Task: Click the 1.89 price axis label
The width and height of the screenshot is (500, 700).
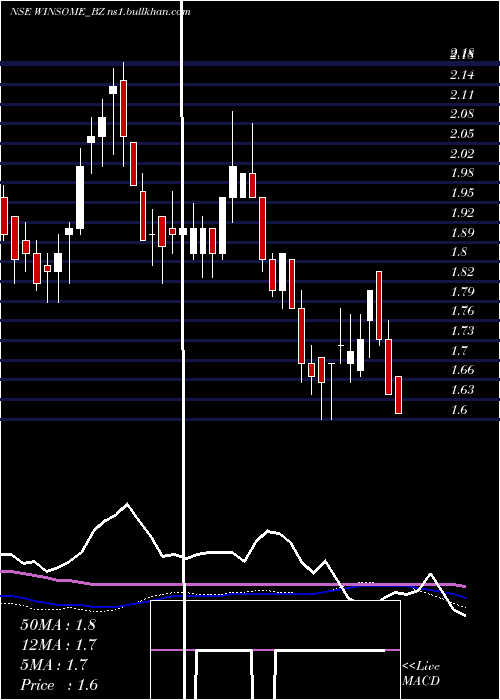Action: [462, 232]
